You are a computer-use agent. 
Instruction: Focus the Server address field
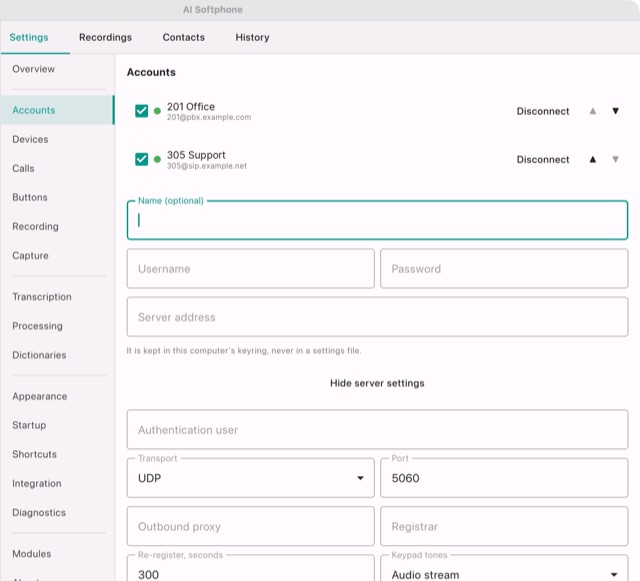377,317
